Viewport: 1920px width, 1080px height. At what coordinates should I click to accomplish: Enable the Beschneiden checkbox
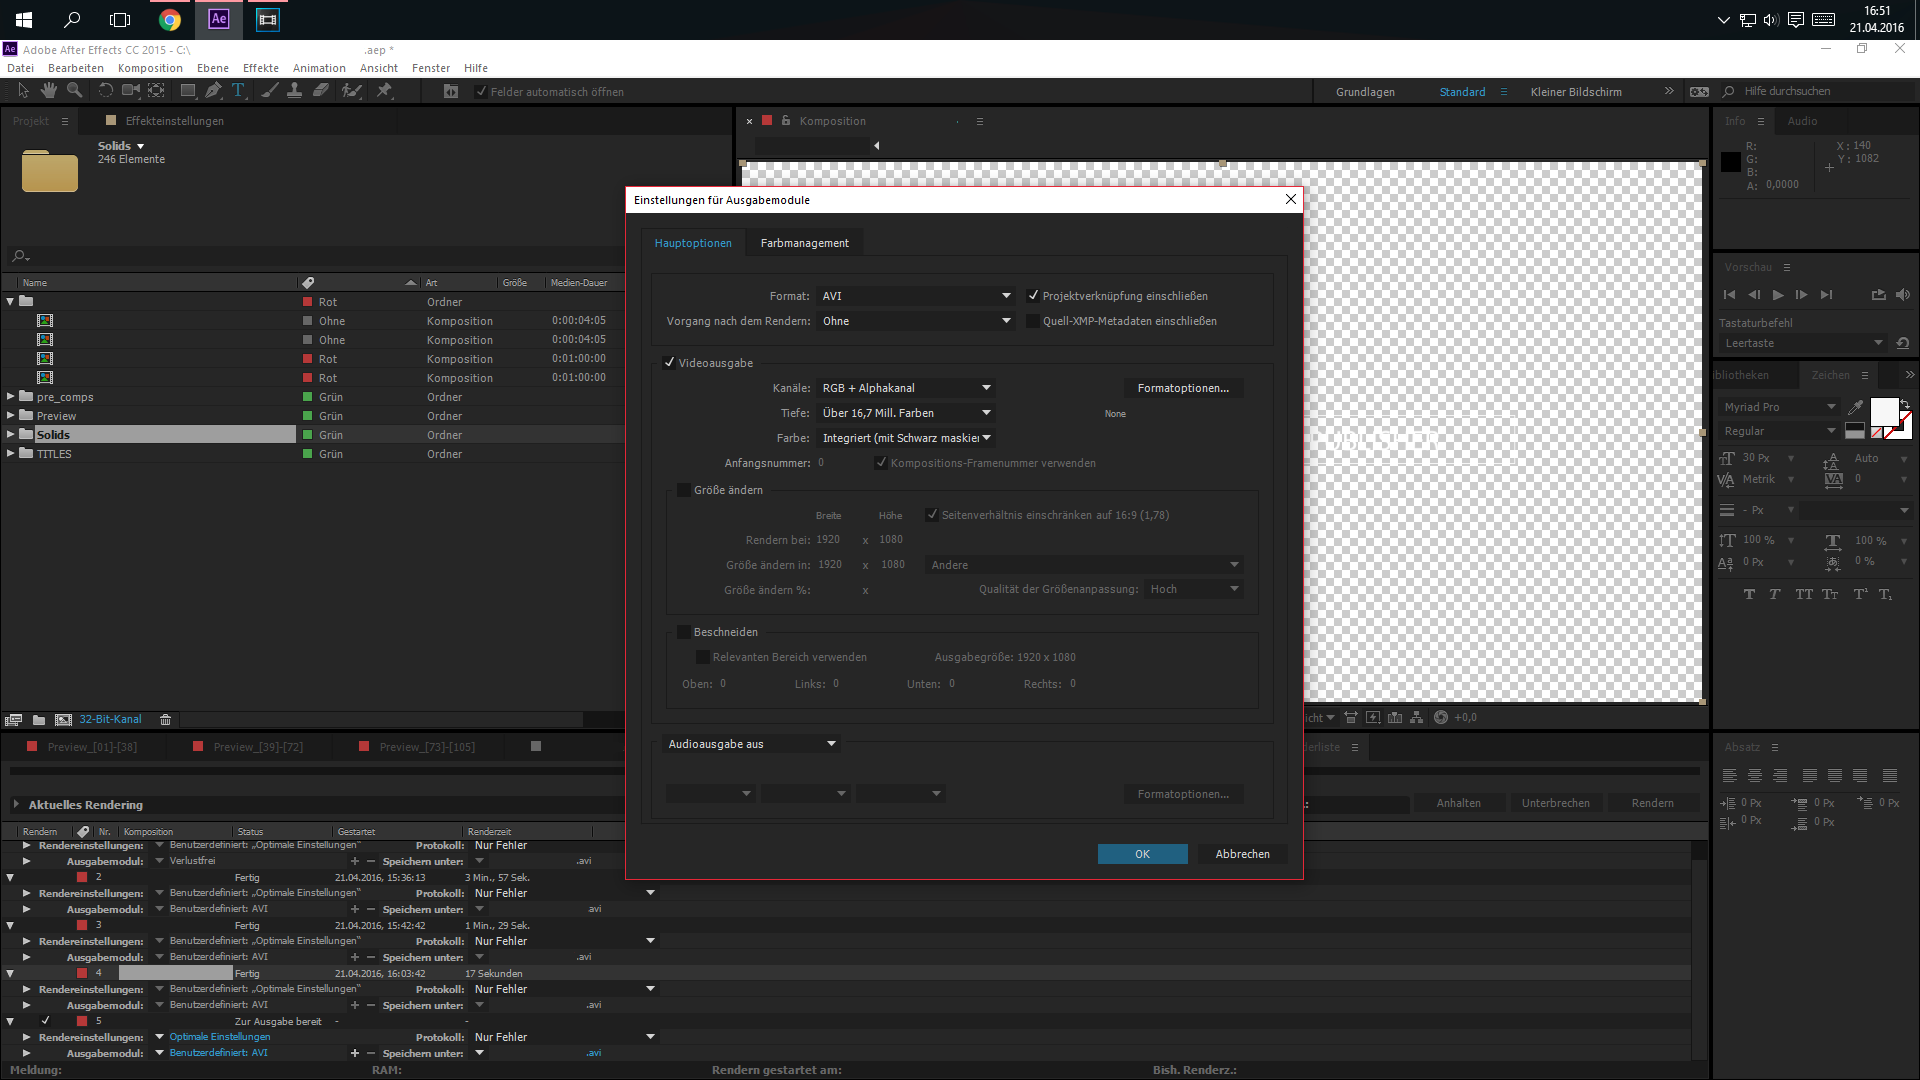click(x=684, y=632)
